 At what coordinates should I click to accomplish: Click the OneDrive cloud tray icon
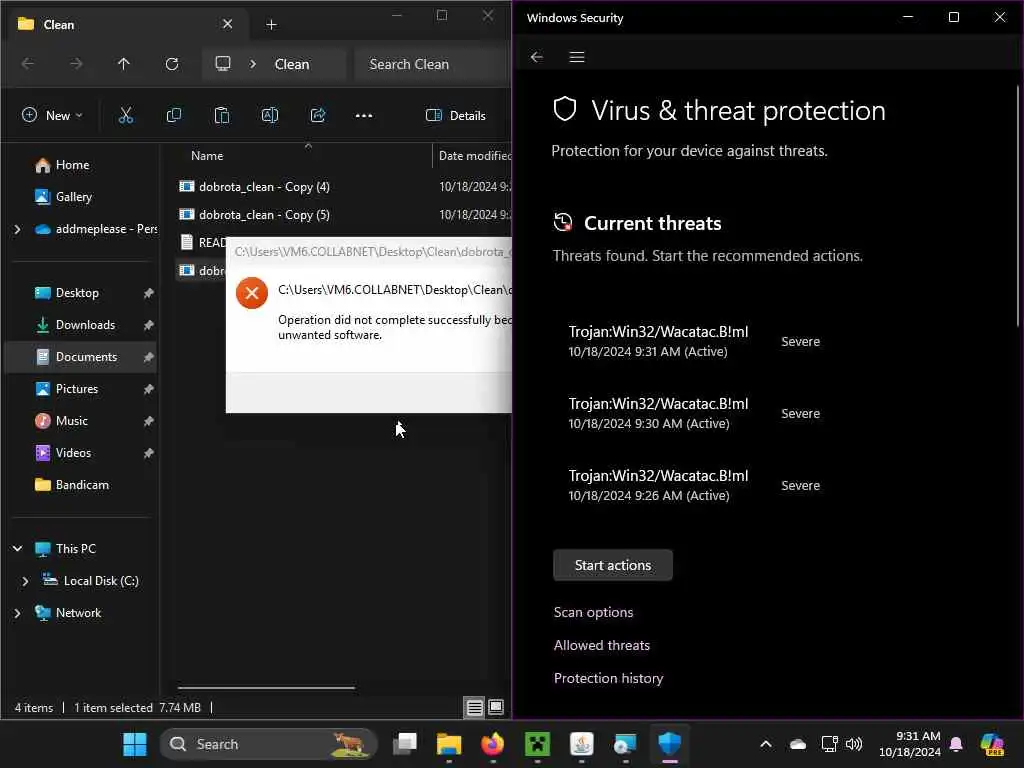click(797, 744)
